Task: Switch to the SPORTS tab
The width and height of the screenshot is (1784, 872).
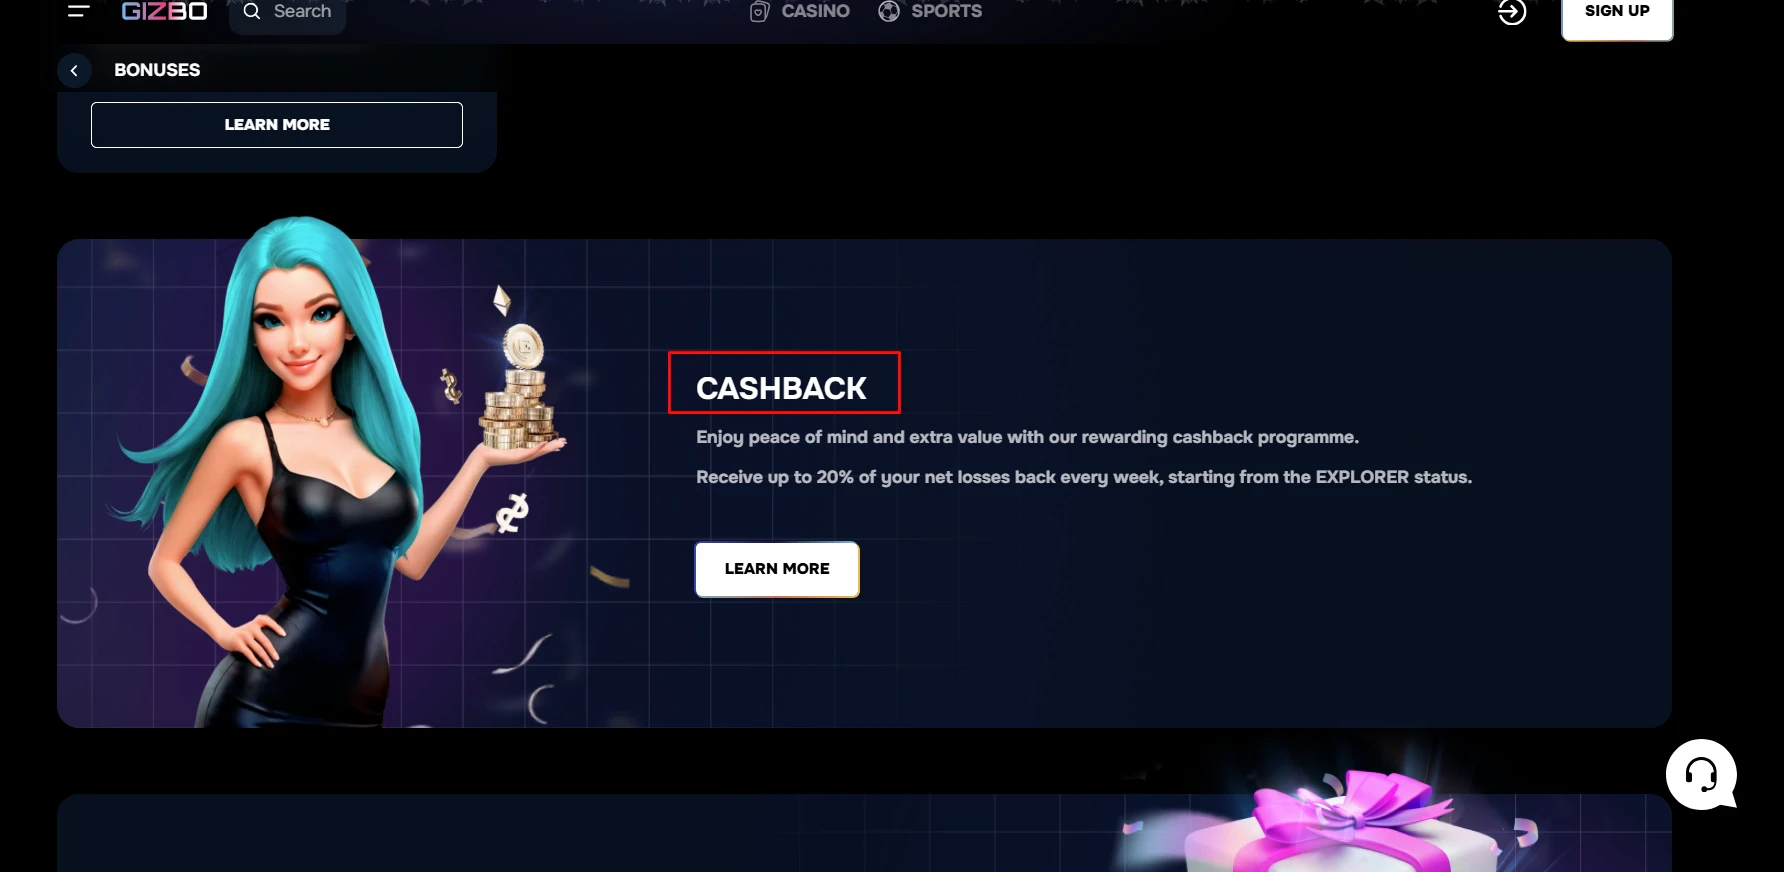Action: (x=931, y=11)
